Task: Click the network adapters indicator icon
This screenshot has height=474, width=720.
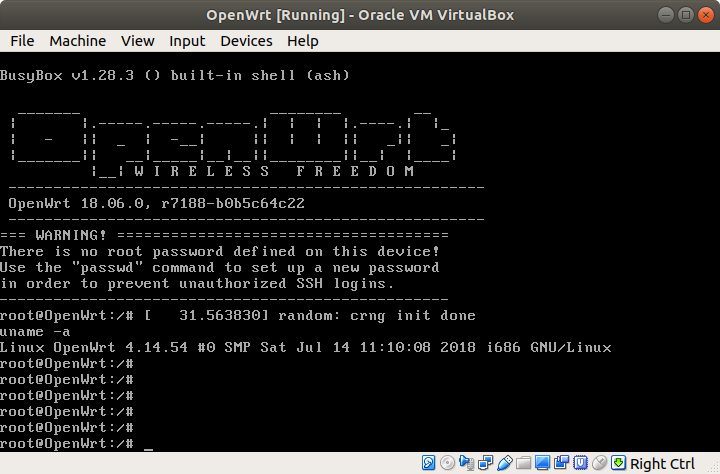Action: 485,463
